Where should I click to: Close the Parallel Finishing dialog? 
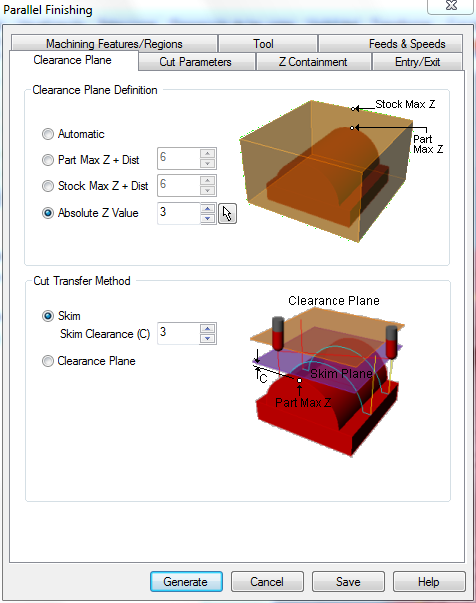click(451, 7)
